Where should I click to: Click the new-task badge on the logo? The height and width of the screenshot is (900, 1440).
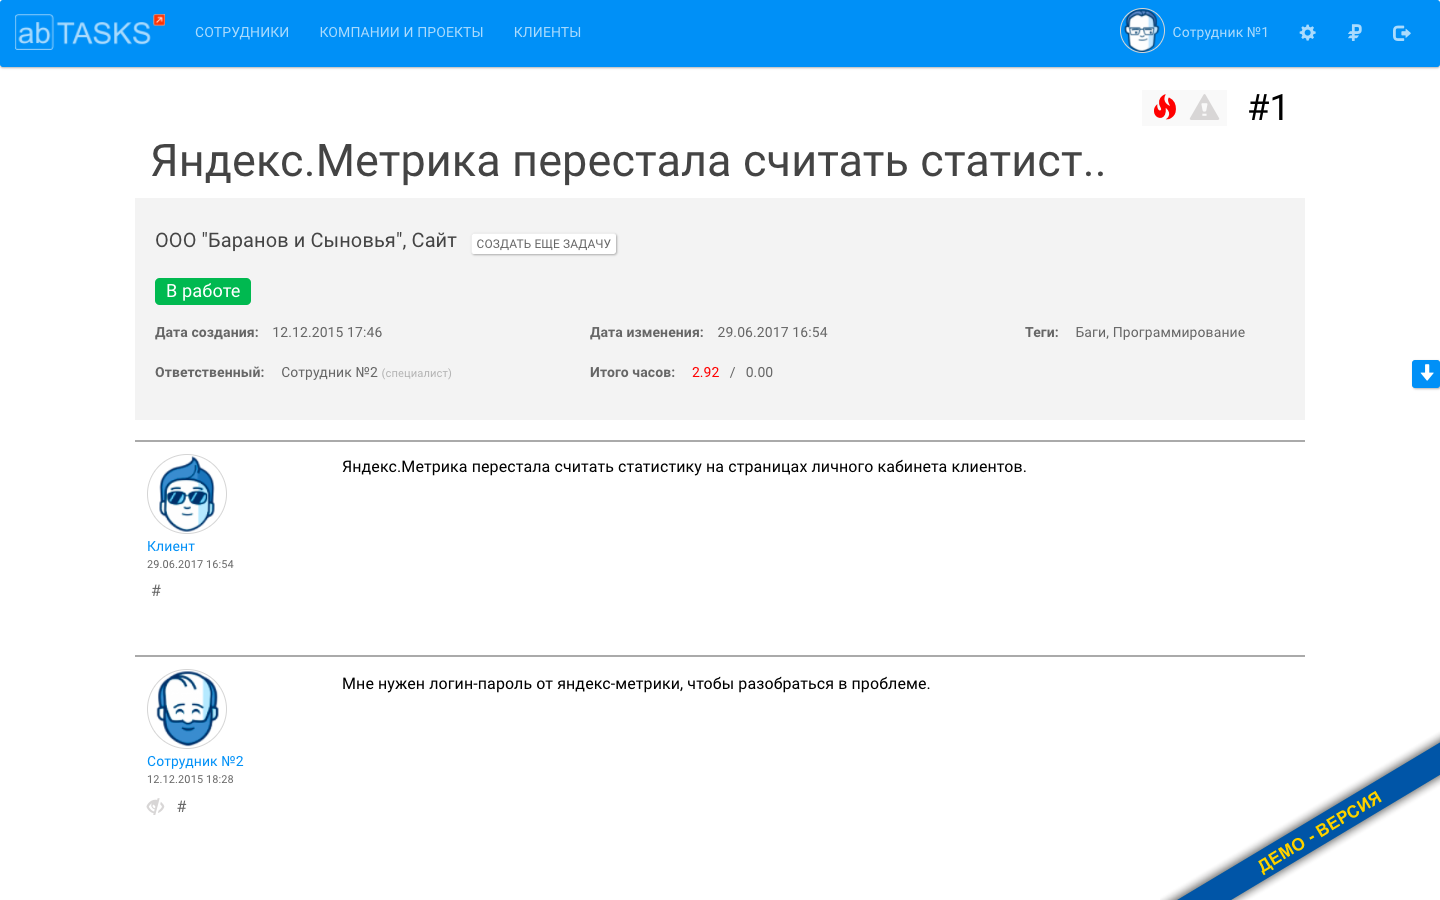(x=160, y=17)
